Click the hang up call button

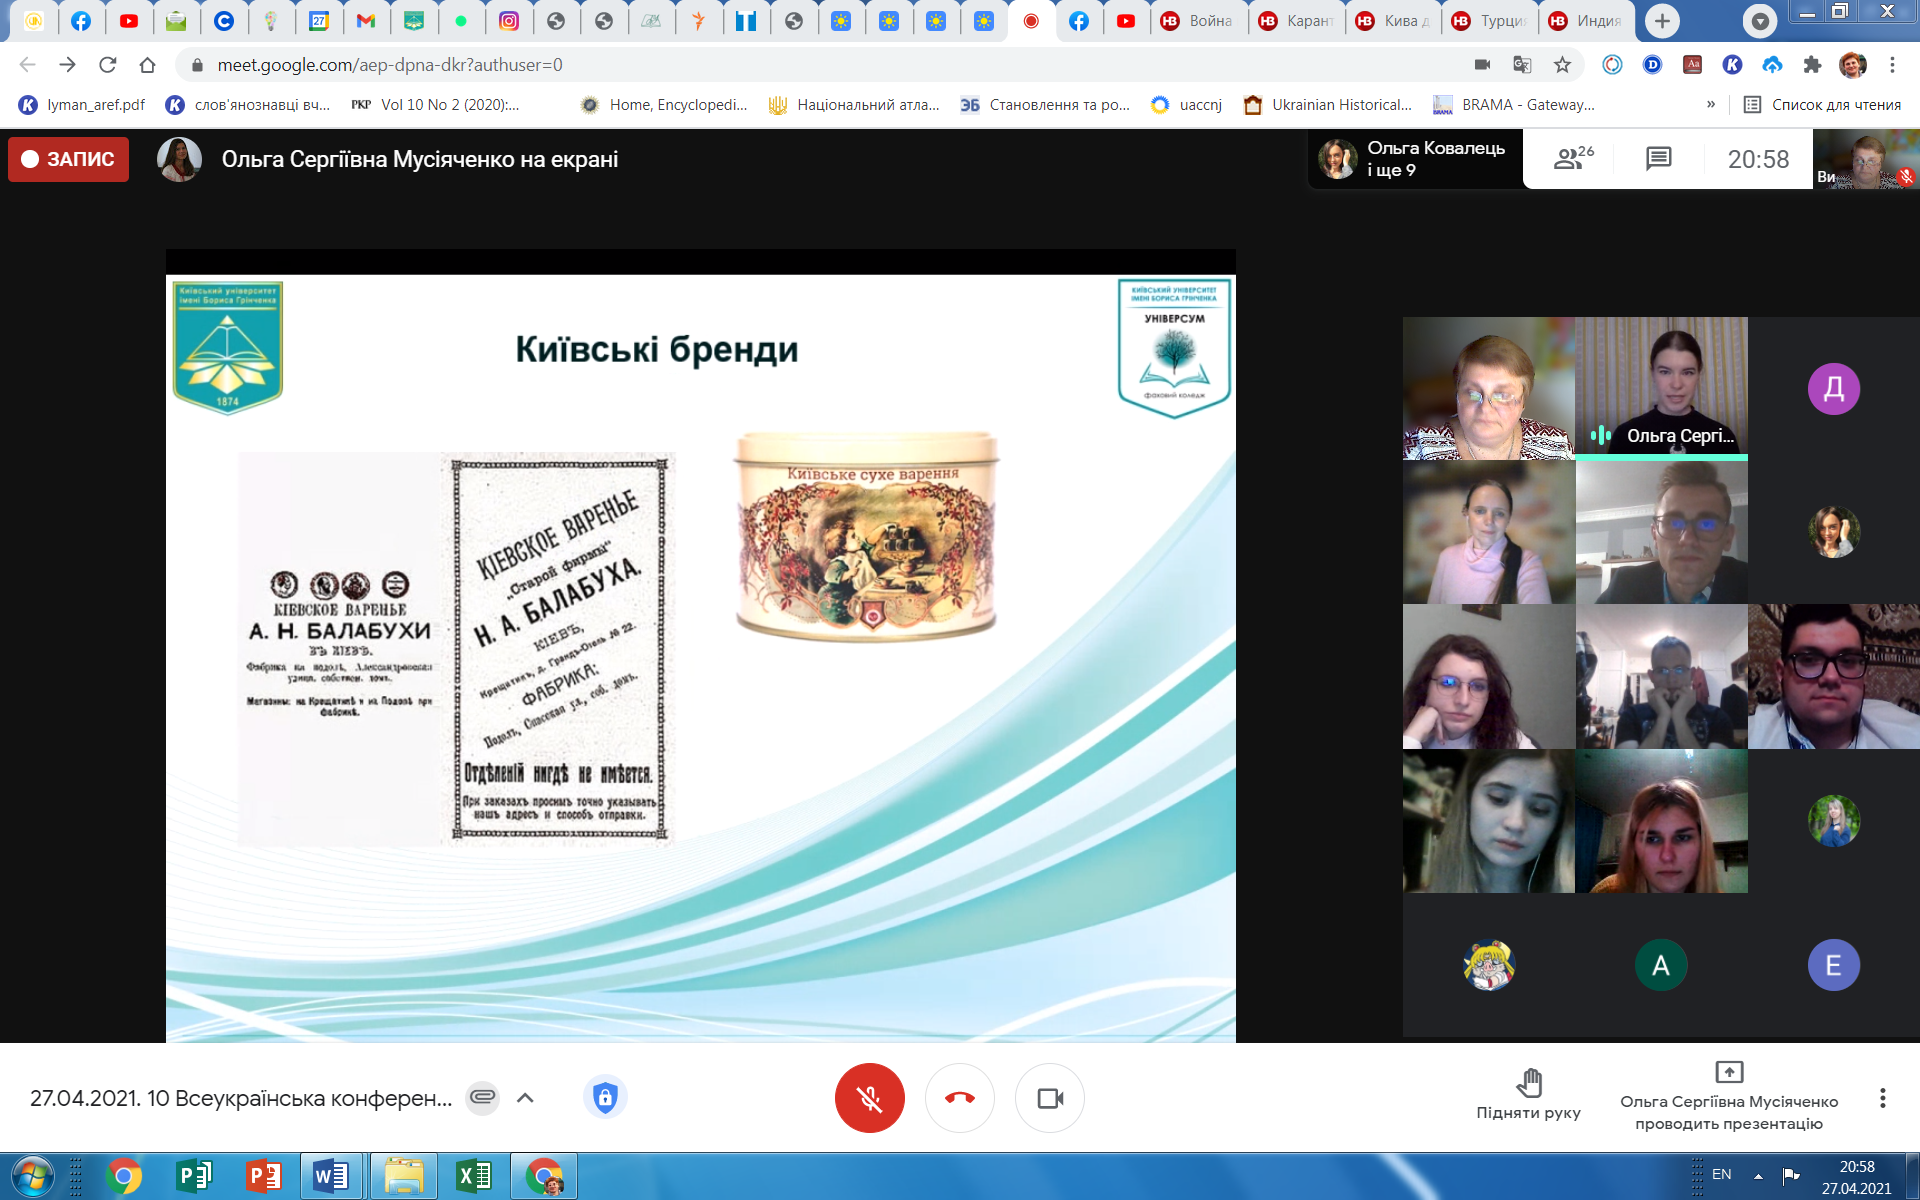click(959, 1098)
